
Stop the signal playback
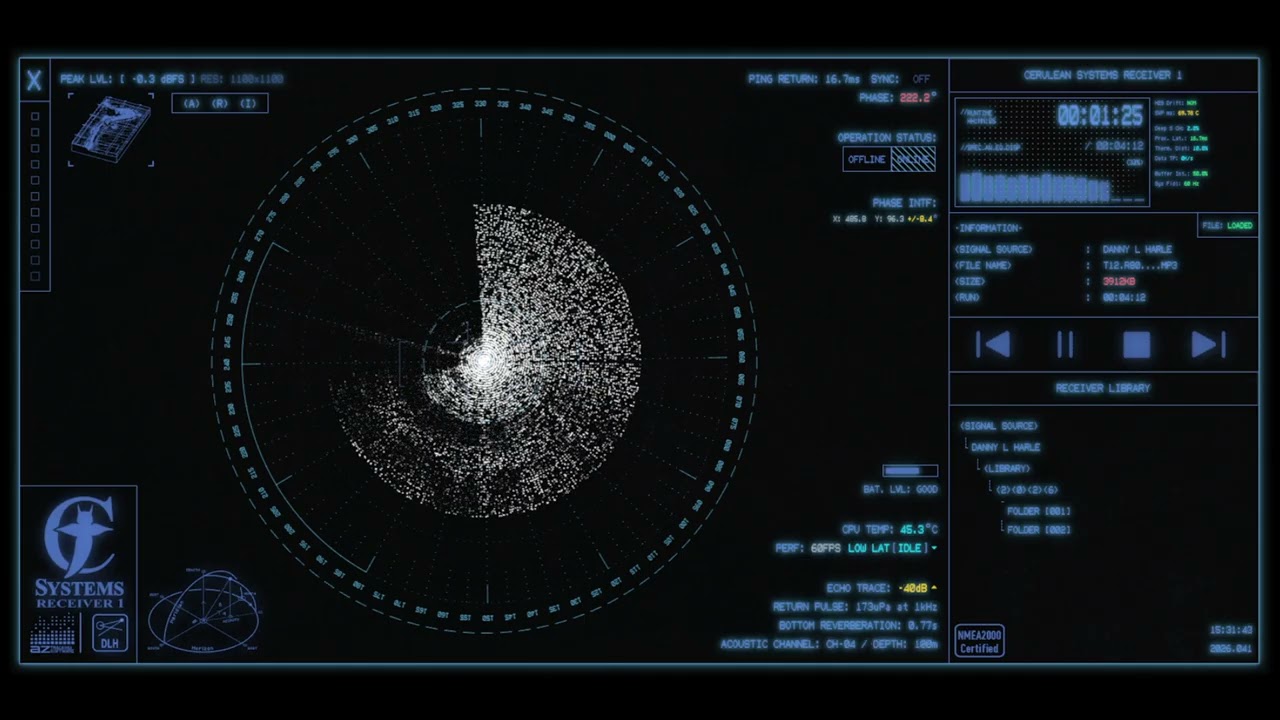tap(1137, 345)
